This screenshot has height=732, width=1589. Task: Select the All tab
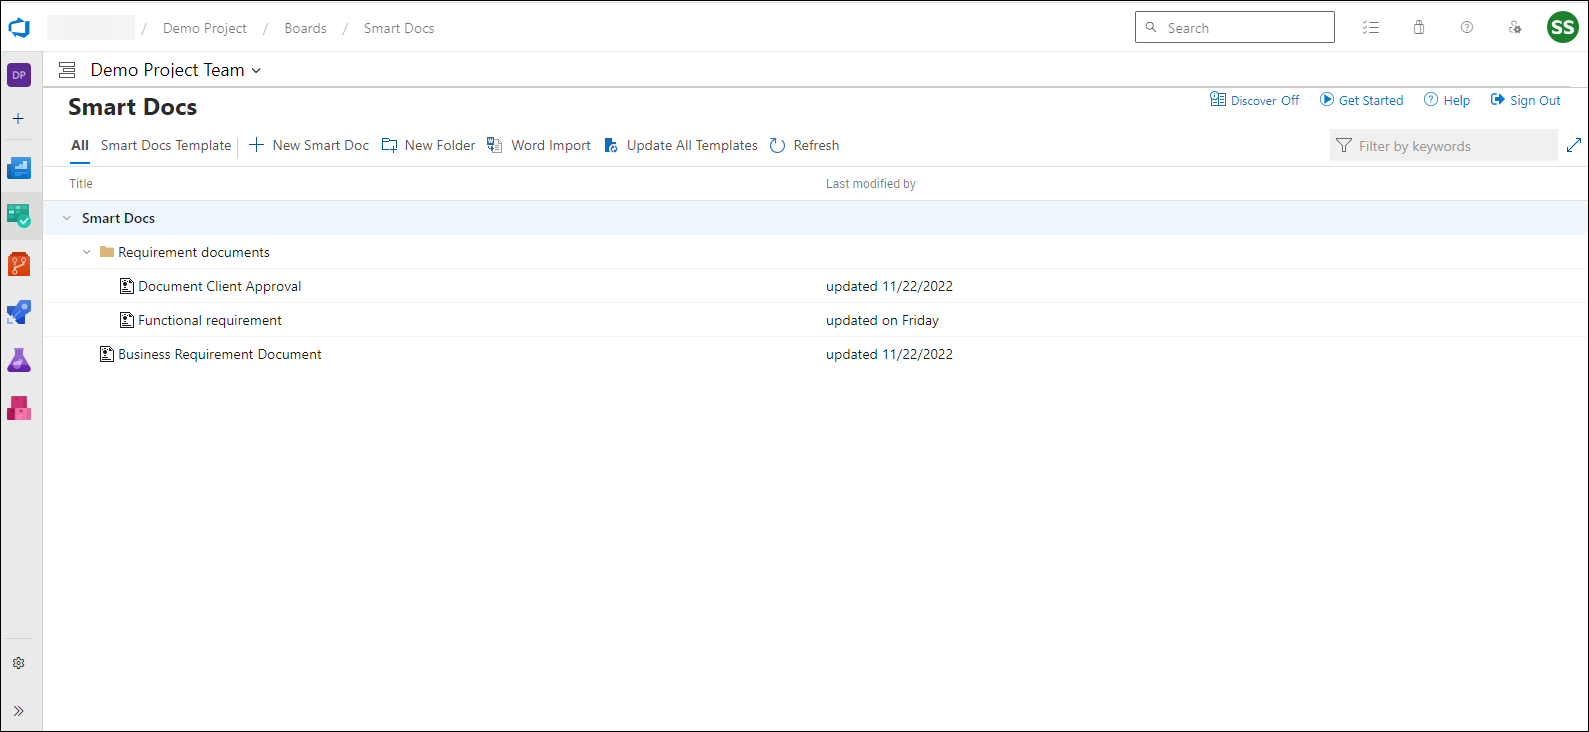[80, 145]
